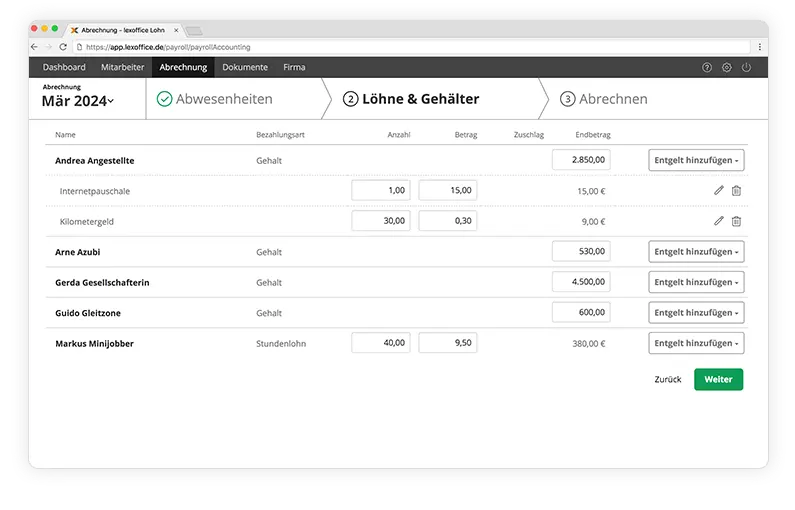Open the Dokumente menu
The height and width of the screenshot is (510, 795).
tap(245, 67)
